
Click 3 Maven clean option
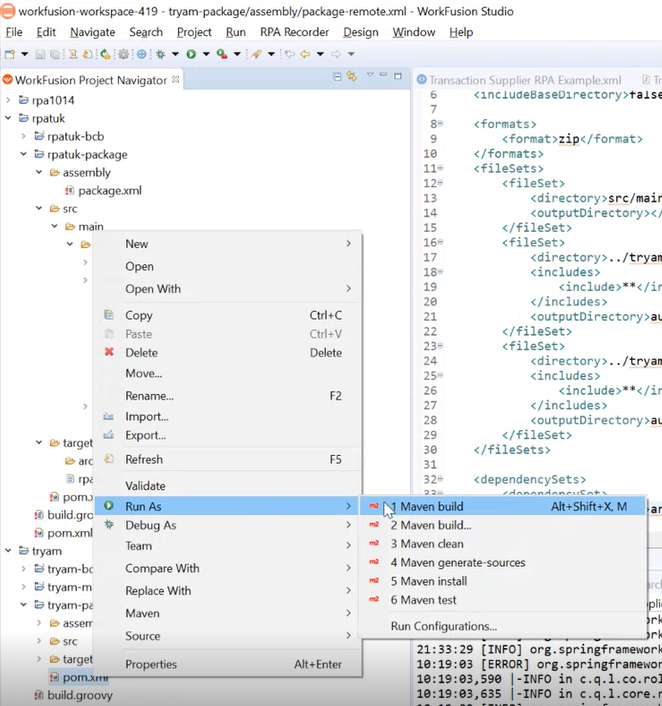pyautogui.click(x=503, y=544)
